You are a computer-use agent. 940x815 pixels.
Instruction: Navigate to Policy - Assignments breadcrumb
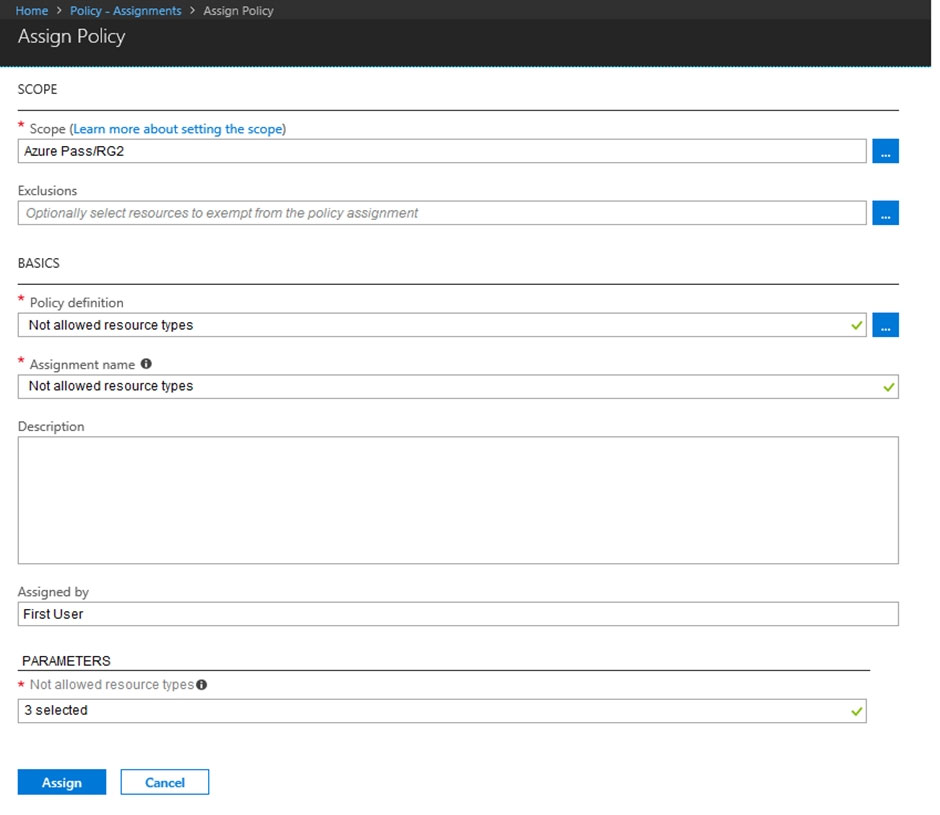click(125, 11)
